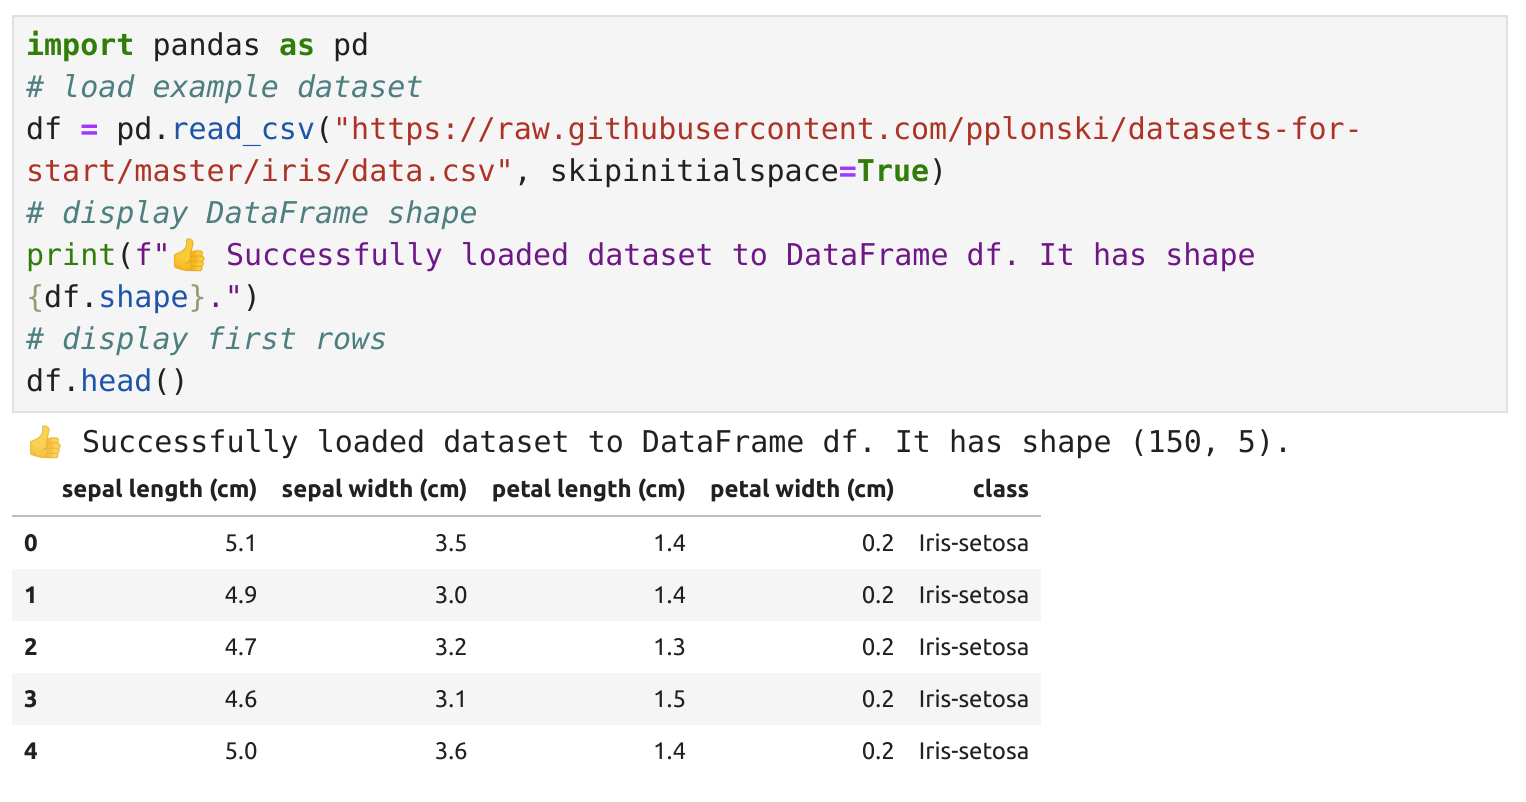Select the 'sepal width (cm)' column header

pos(374,489)
